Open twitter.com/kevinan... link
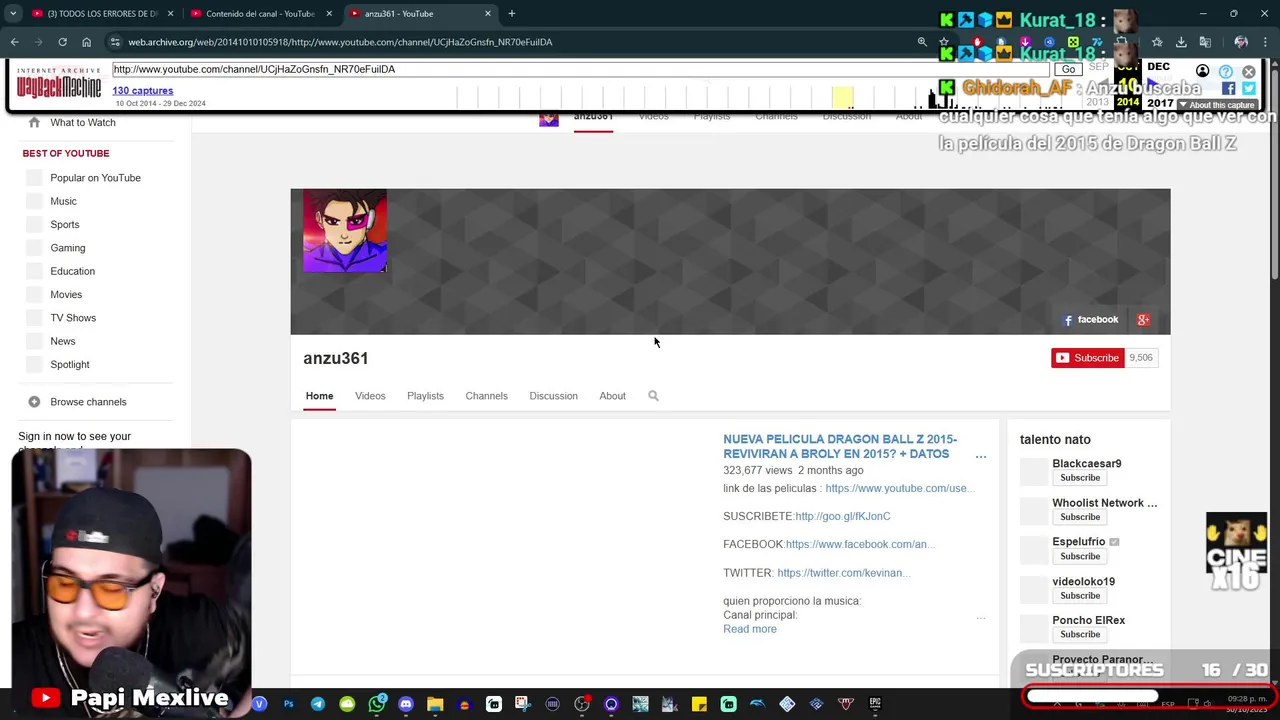Viewport: 1280px width, 720px height. 843,573
